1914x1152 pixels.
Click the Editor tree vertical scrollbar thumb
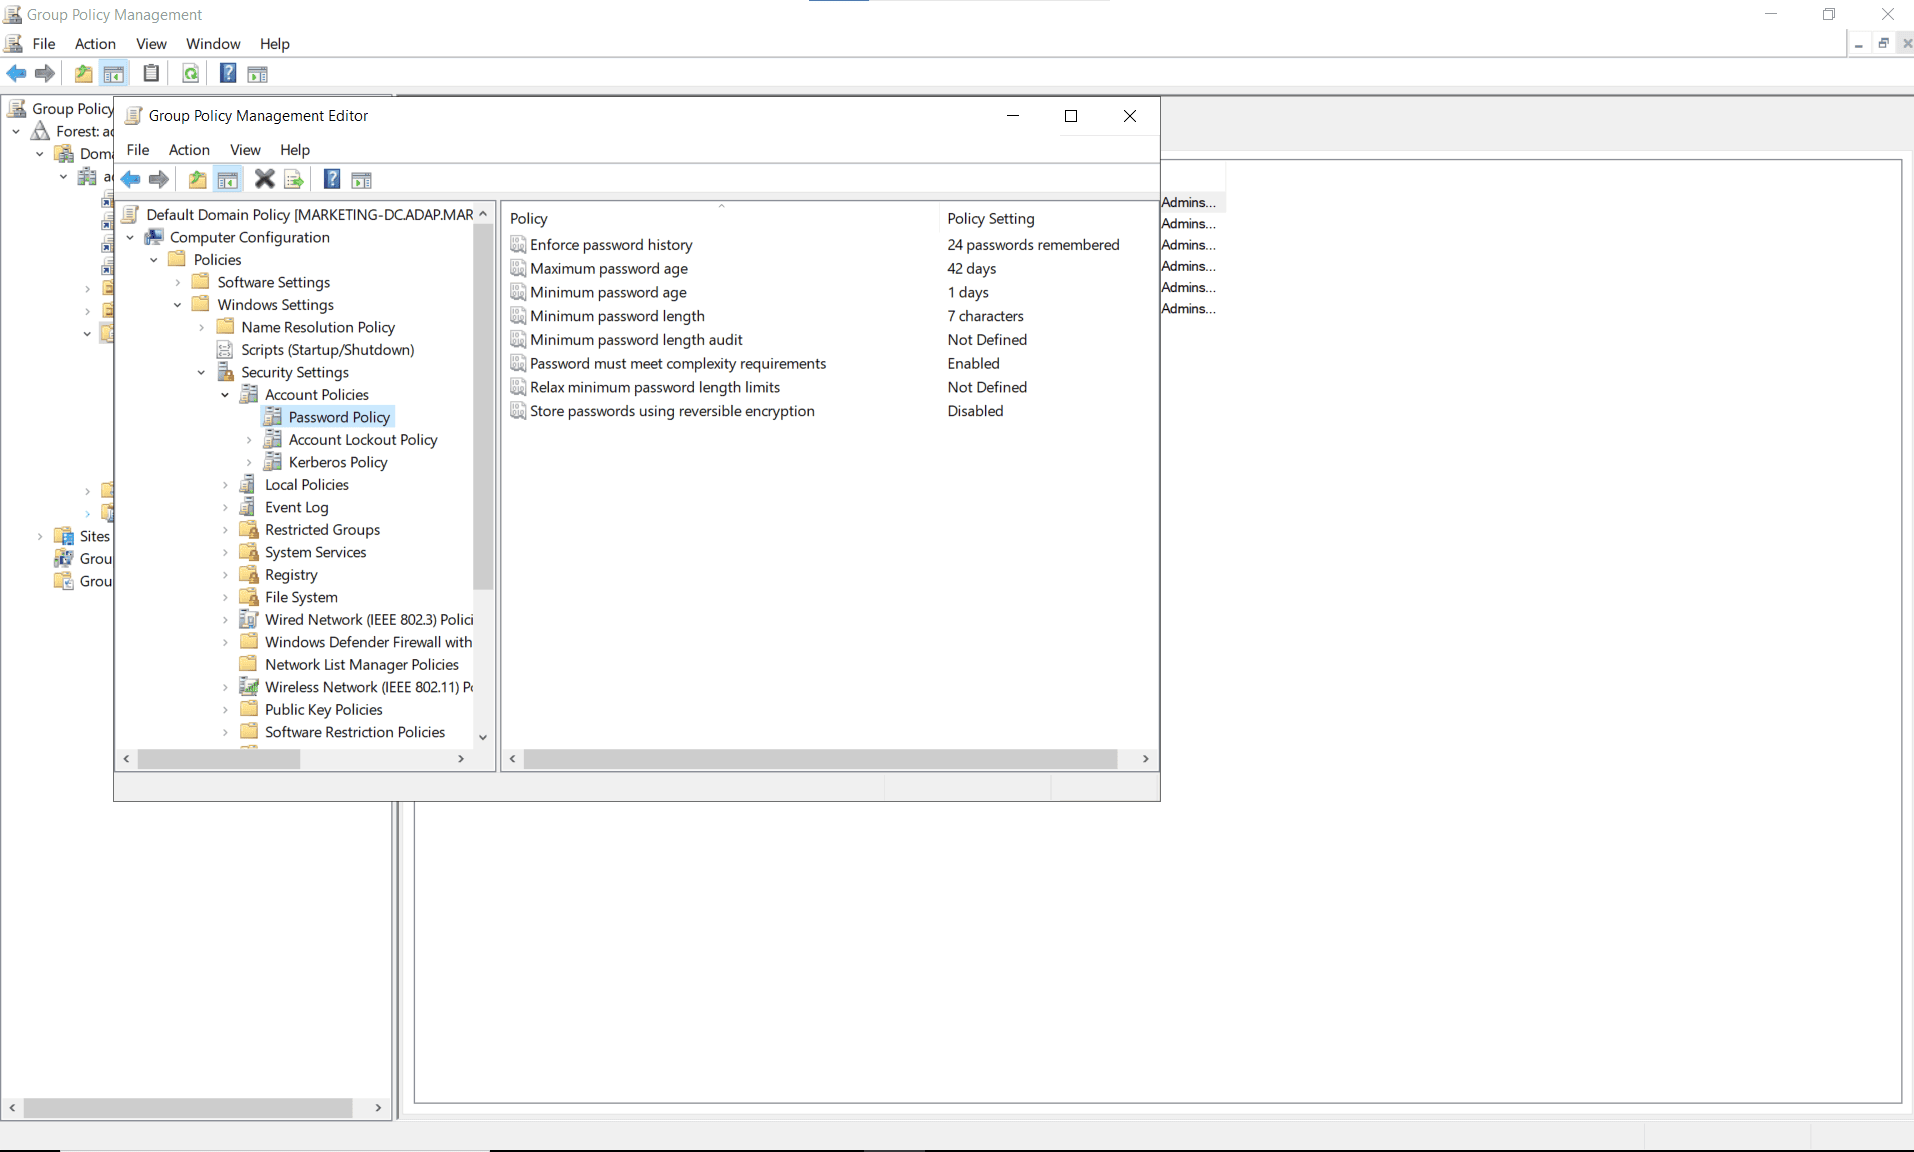483,406
